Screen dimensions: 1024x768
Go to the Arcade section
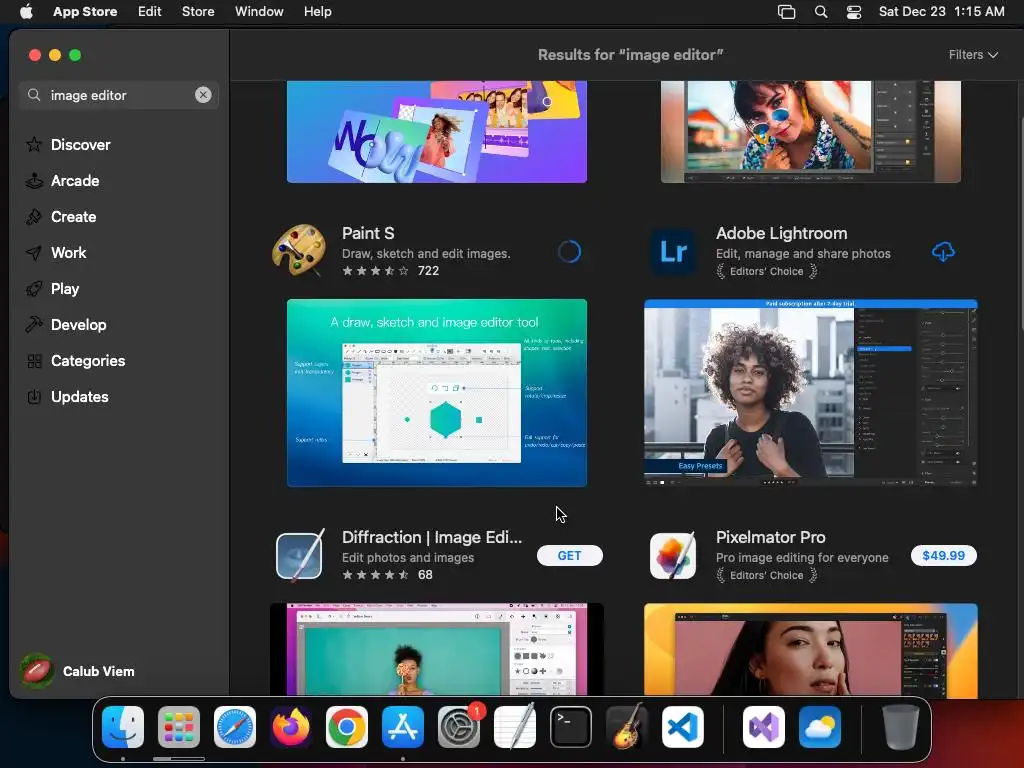(x=63, y=180)
